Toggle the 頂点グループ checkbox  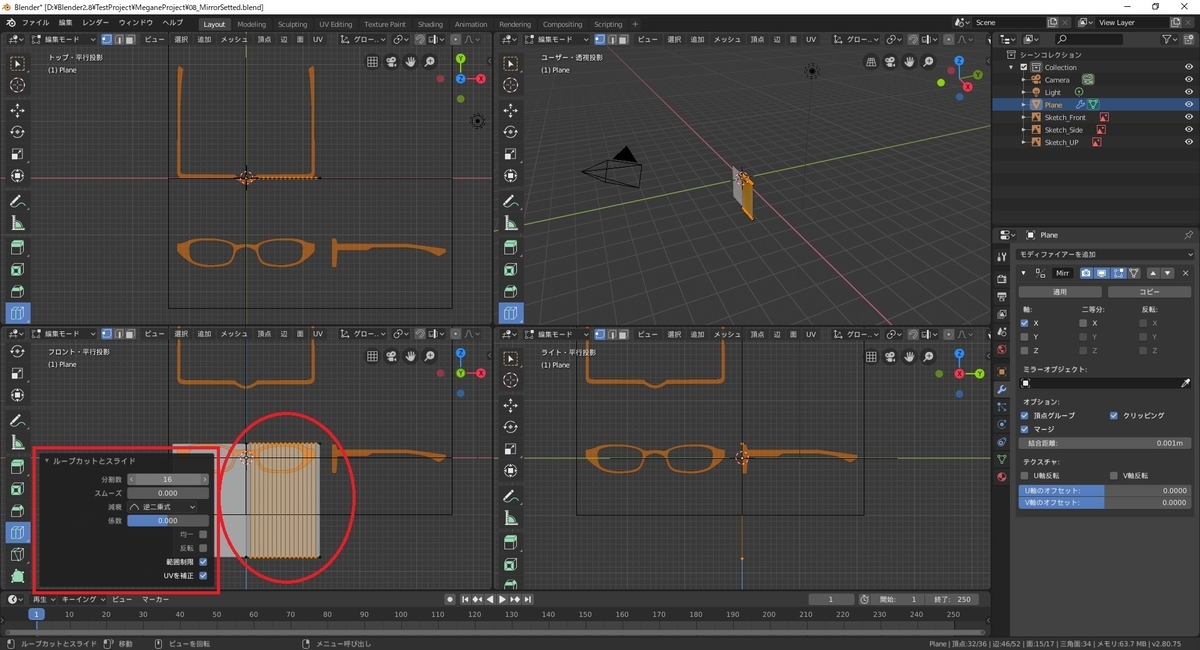(x=1025, y=415)
